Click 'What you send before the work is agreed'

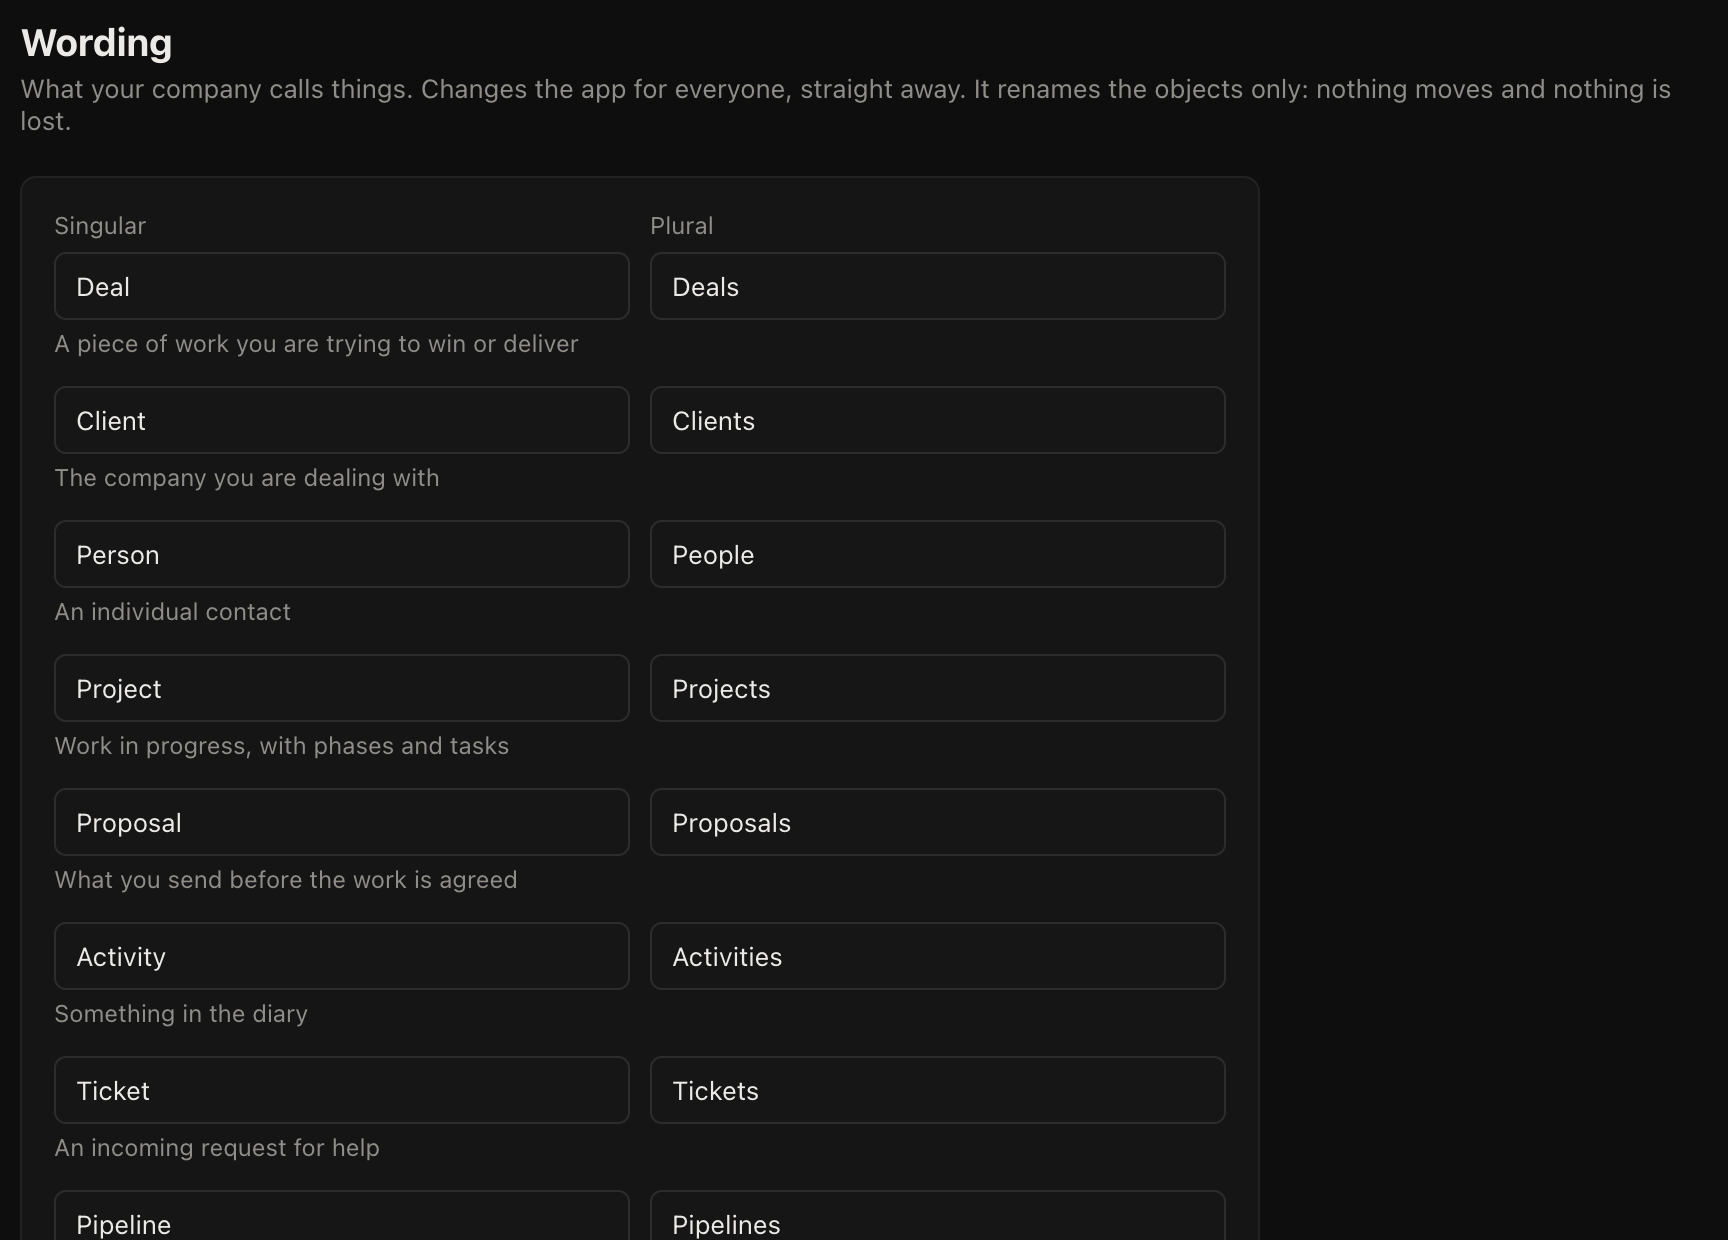coord(286,880)
